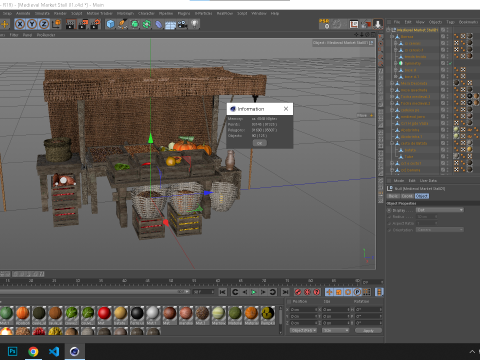The image size is (480, 360).
Task: Expand the Barraca object hierarchy
Action: [393, 37]
